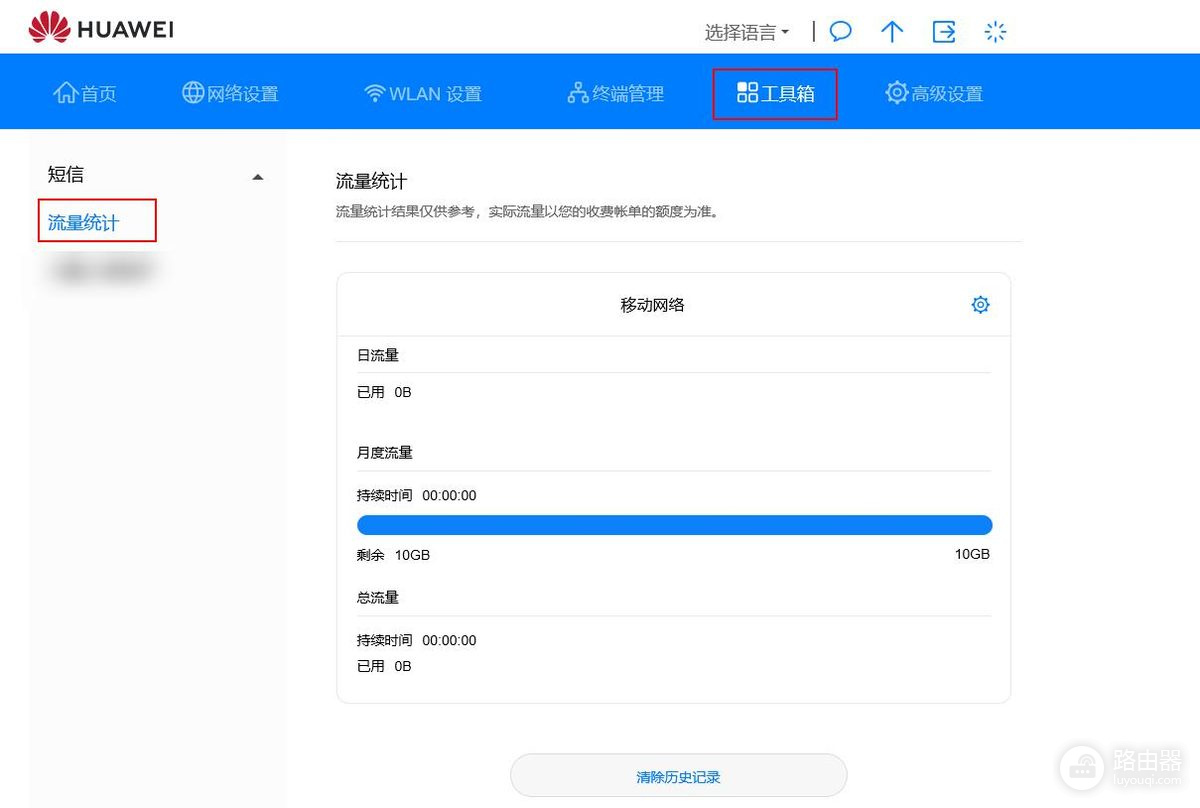
Task: Select 流量统计 in the sidebar
Action: click(x=83, y=222)
